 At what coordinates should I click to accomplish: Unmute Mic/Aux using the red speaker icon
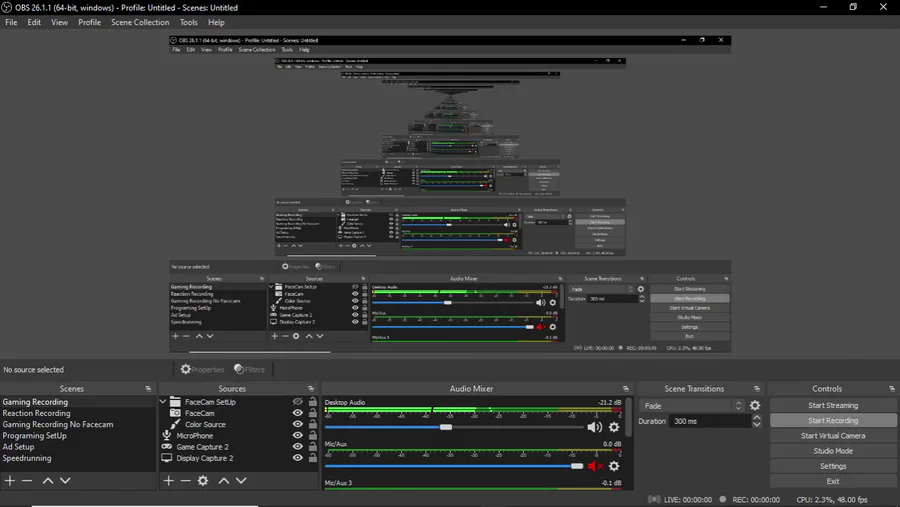point(595,466)
